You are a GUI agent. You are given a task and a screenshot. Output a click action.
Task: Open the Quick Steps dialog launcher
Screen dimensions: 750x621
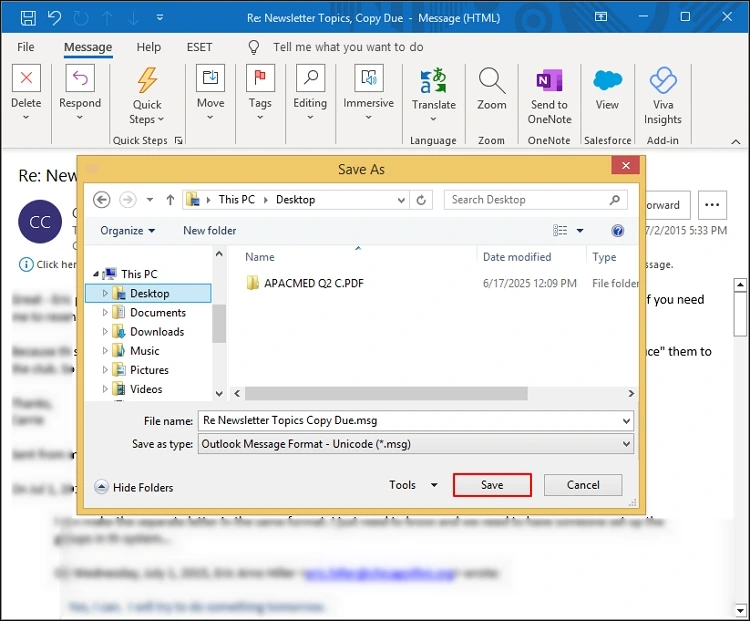178,140
